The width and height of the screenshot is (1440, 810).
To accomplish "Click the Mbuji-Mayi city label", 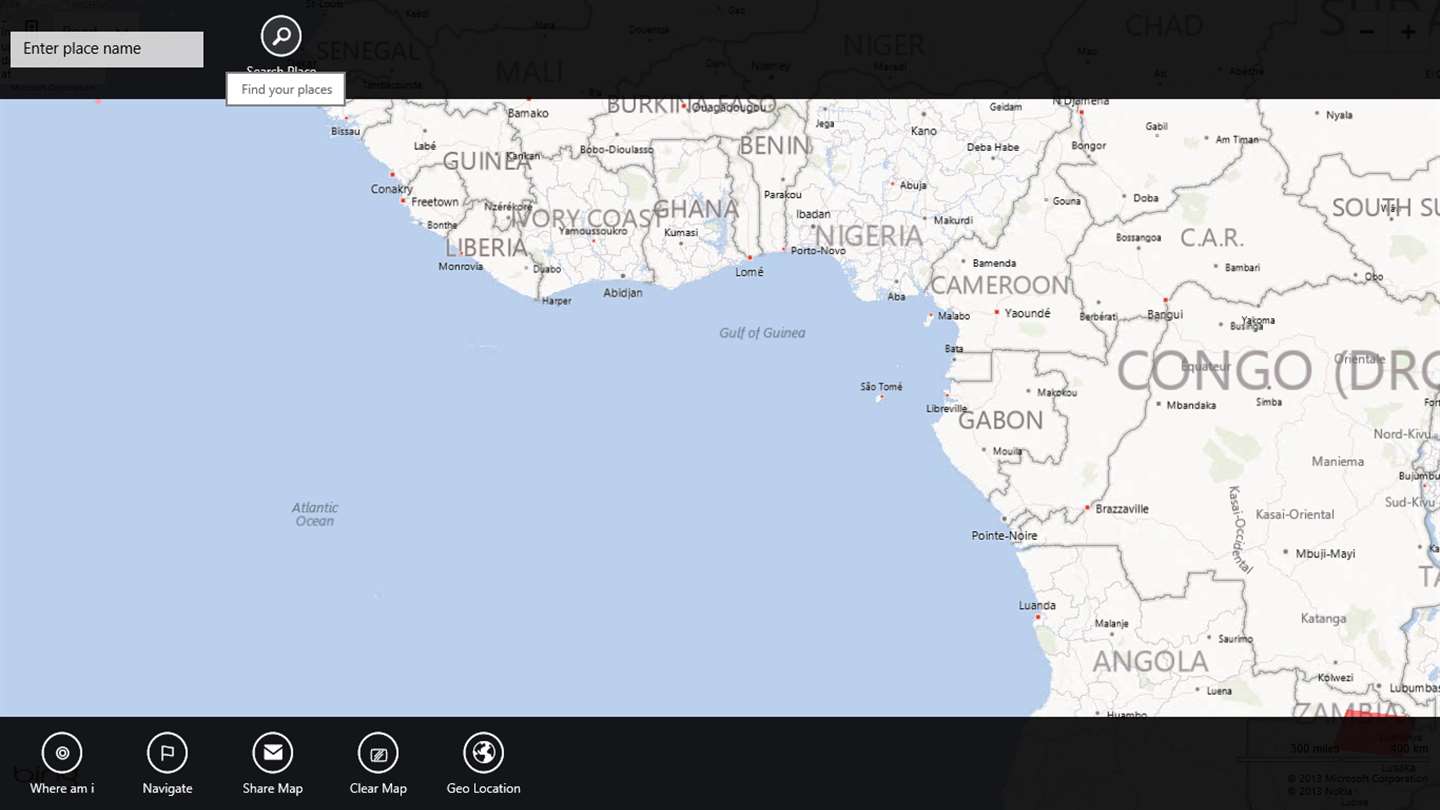I will (1325, 554).
